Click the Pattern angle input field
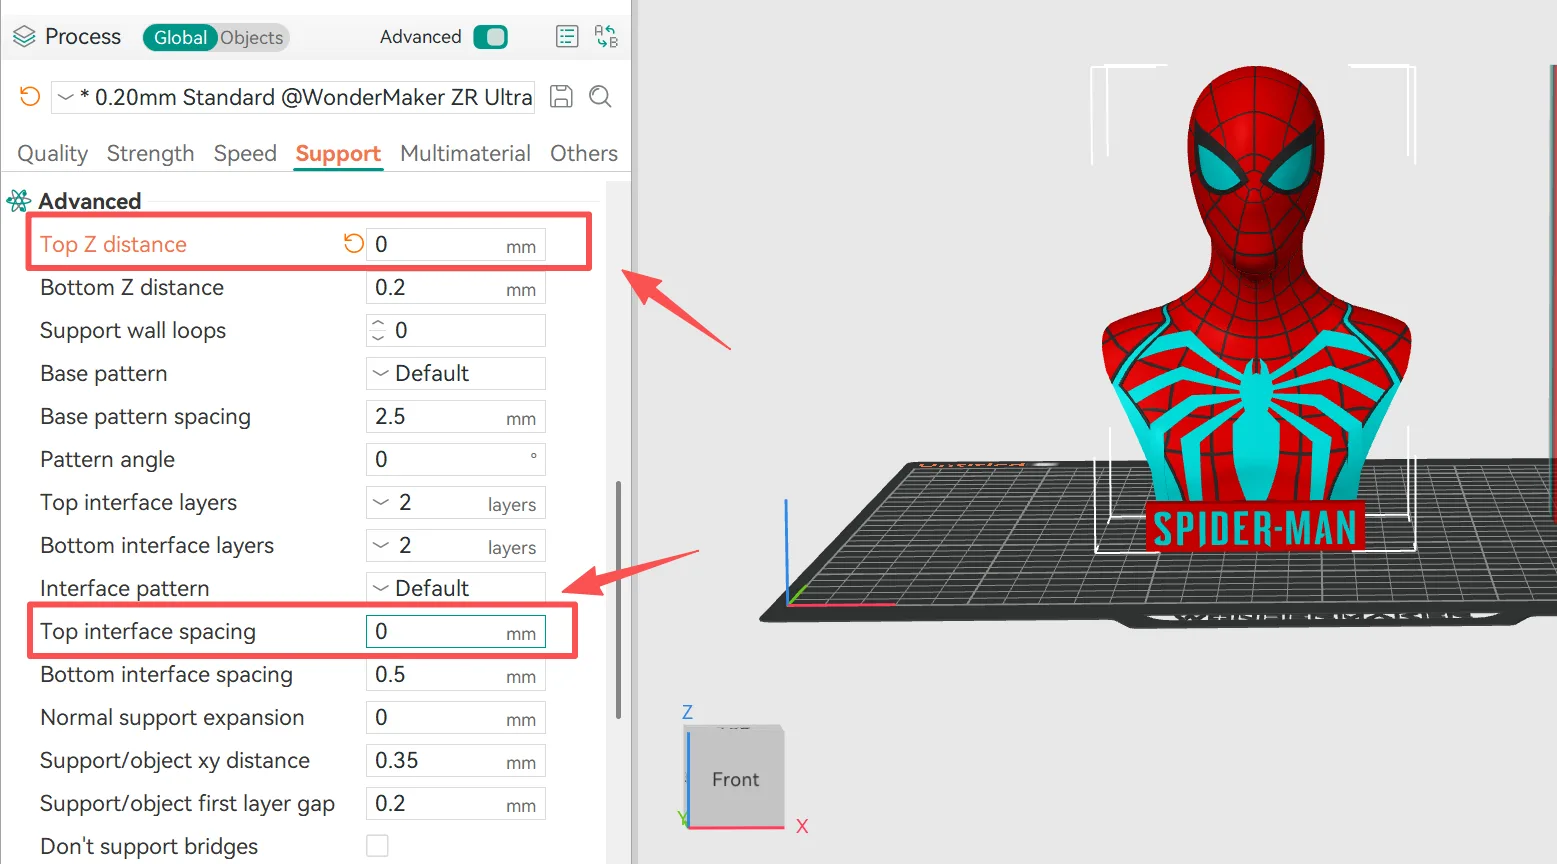1557x864 pixels. click(x=456, y=459)
